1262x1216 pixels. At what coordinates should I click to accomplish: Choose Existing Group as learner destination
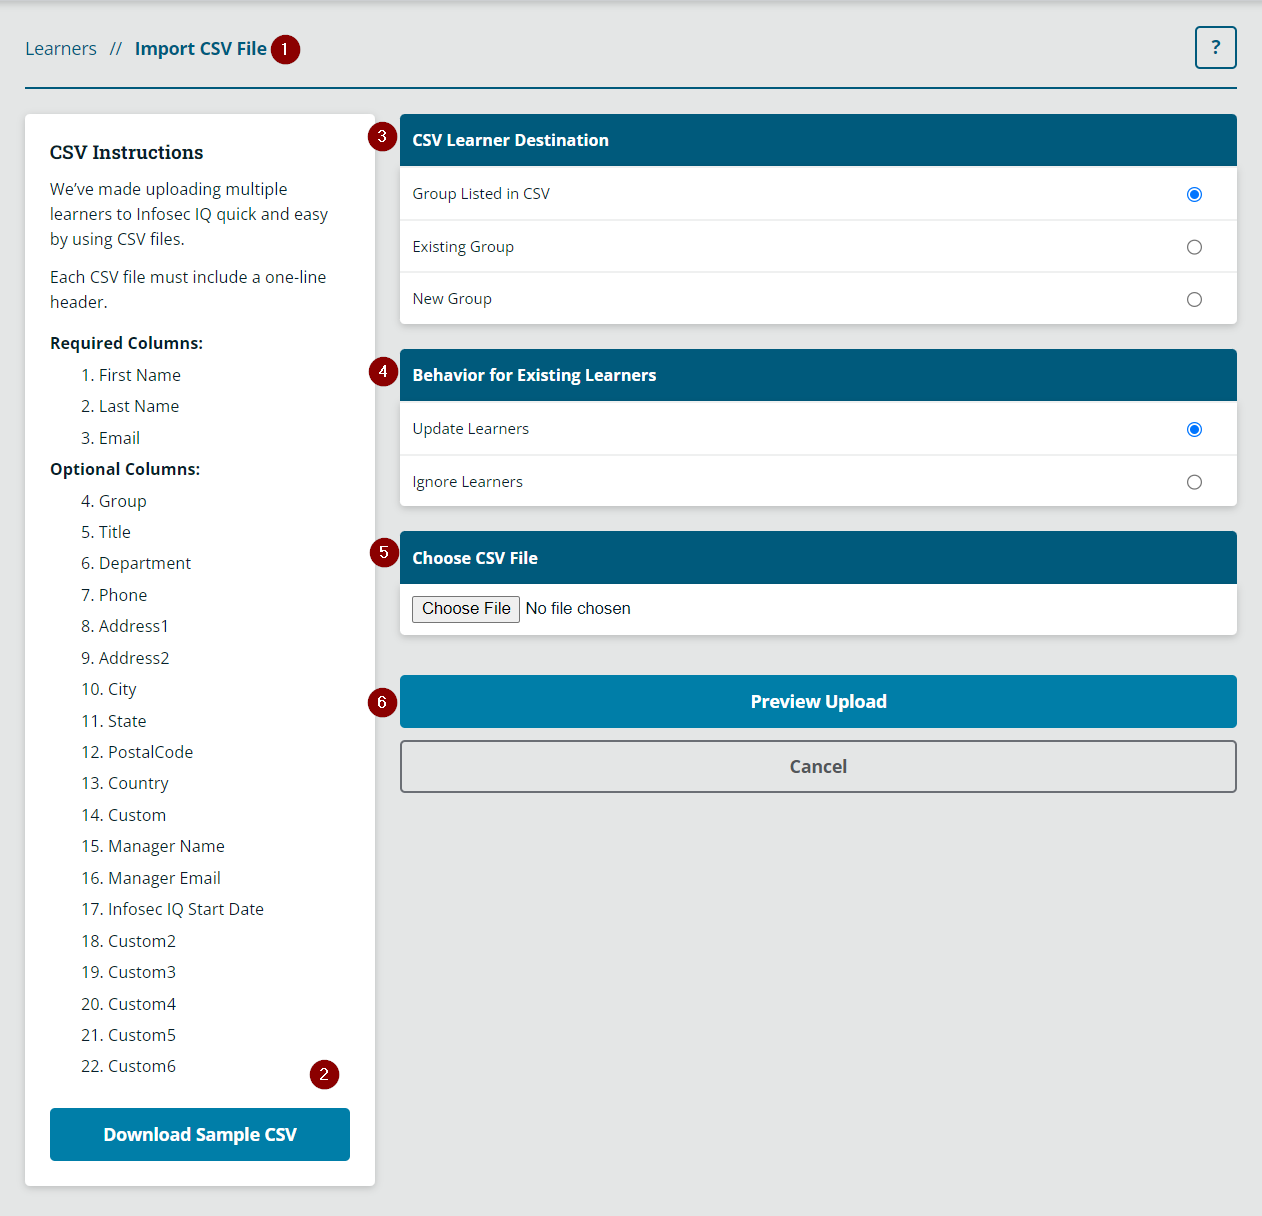1194,246
